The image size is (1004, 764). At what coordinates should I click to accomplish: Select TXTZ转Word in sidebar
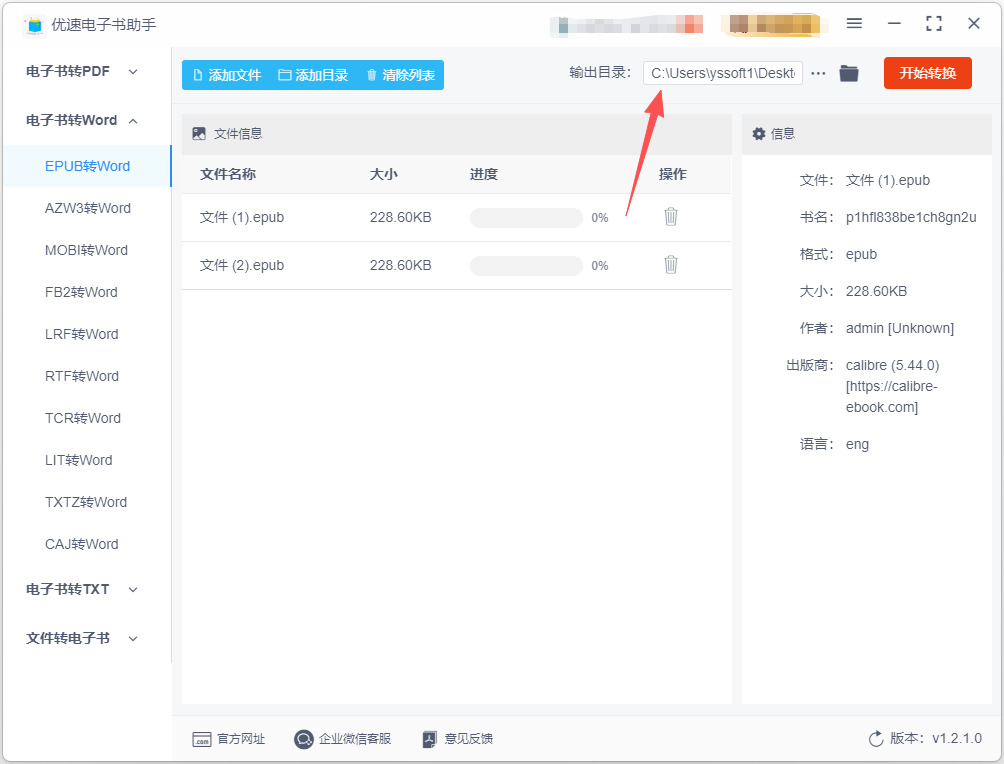click(86, 502)
